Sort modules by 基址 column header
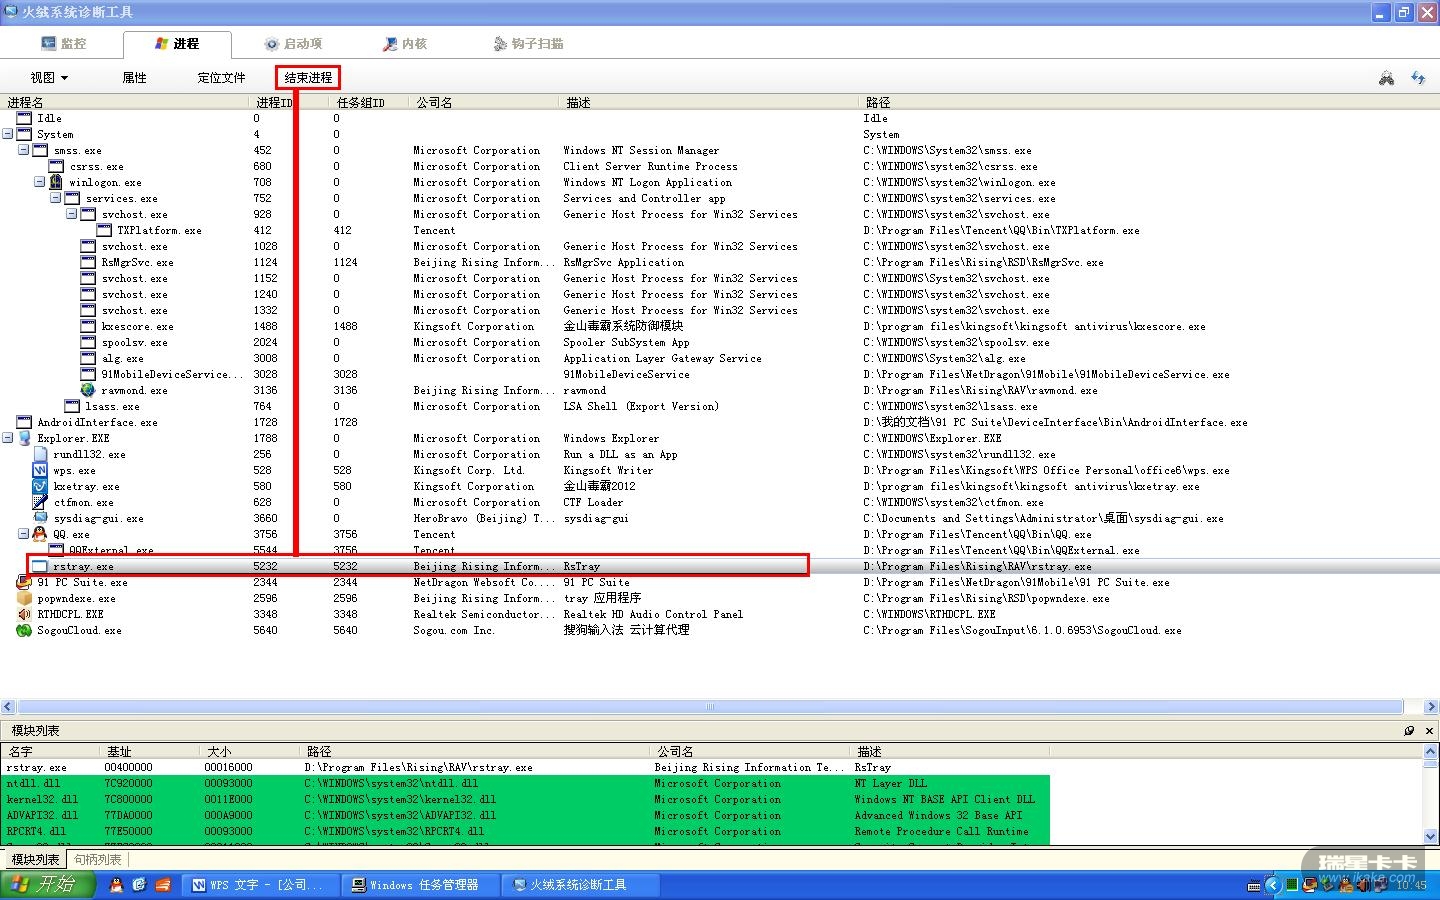This screenshot has width=1440, height=900. tap(150, 751)
